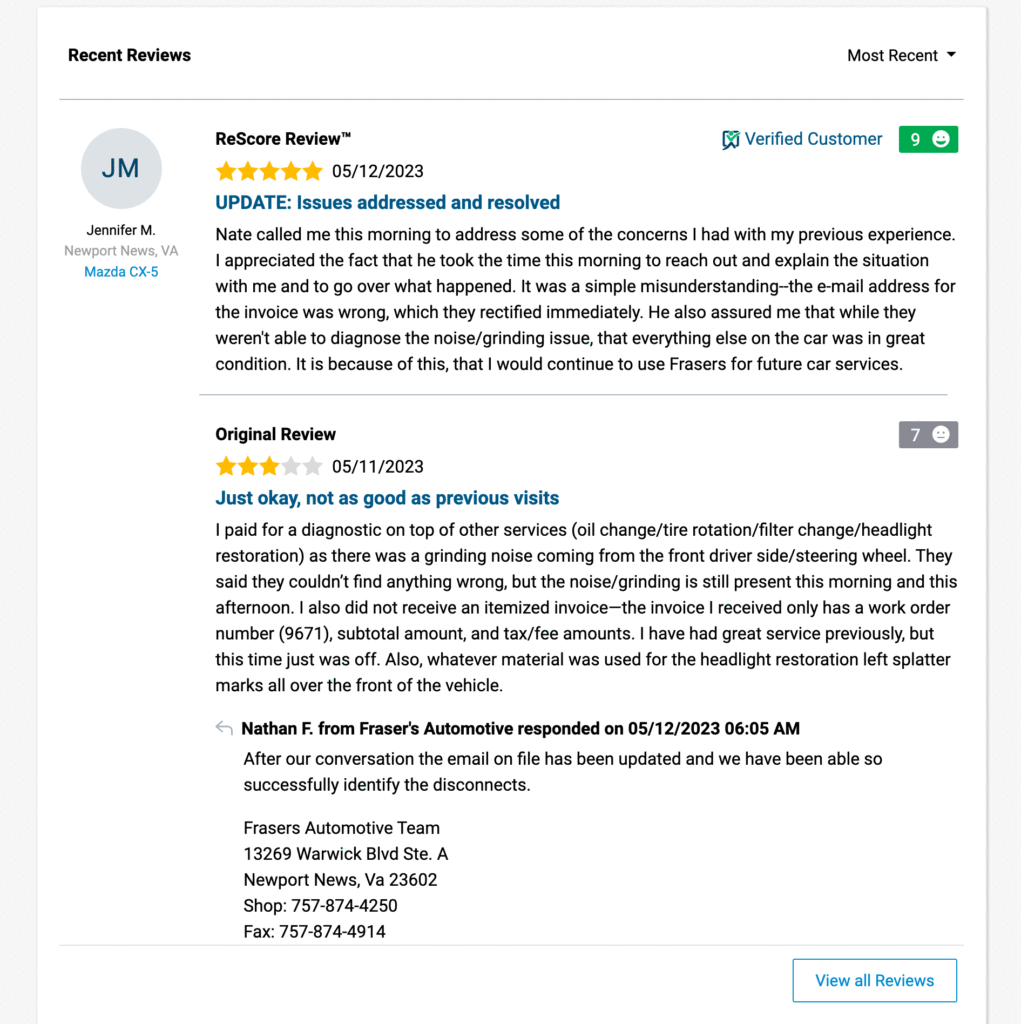Click the five-star rating on ReScore Review

pos(269,171)
